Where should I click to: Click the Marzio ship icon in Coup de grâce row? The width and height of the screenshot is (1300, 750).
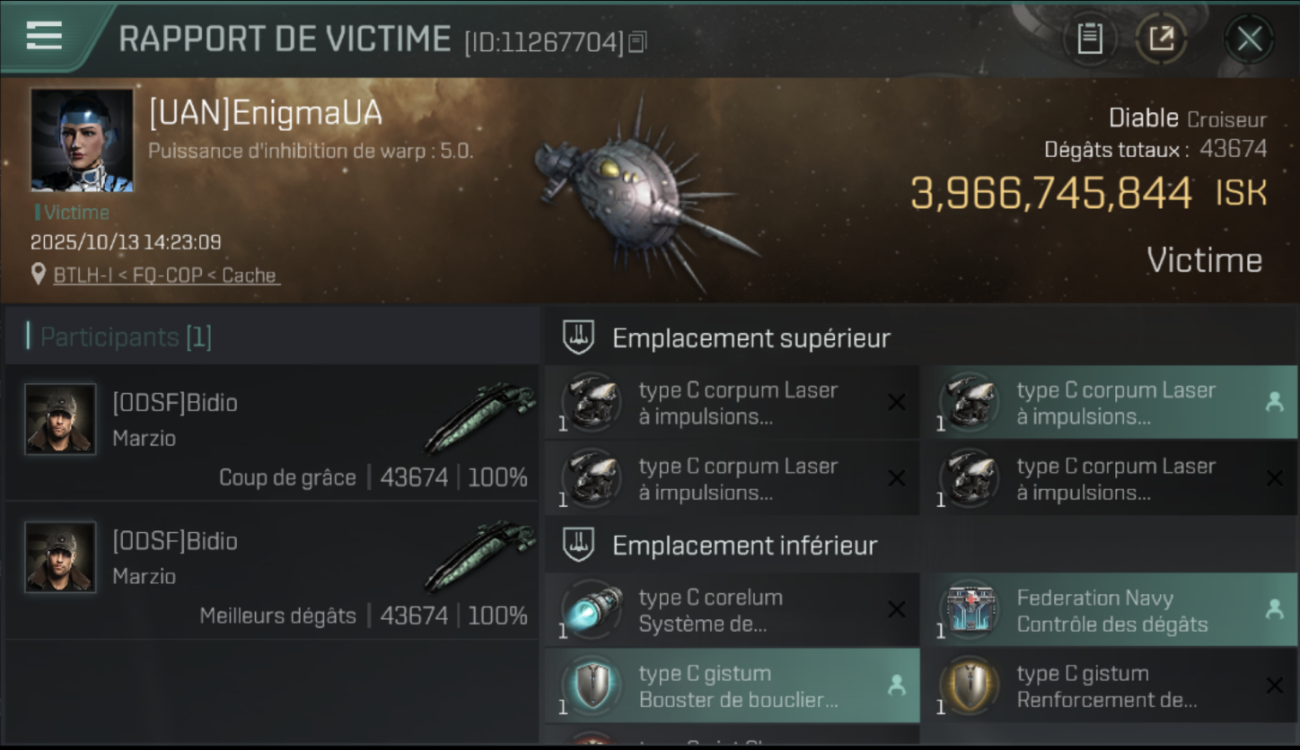coord(480,418)
